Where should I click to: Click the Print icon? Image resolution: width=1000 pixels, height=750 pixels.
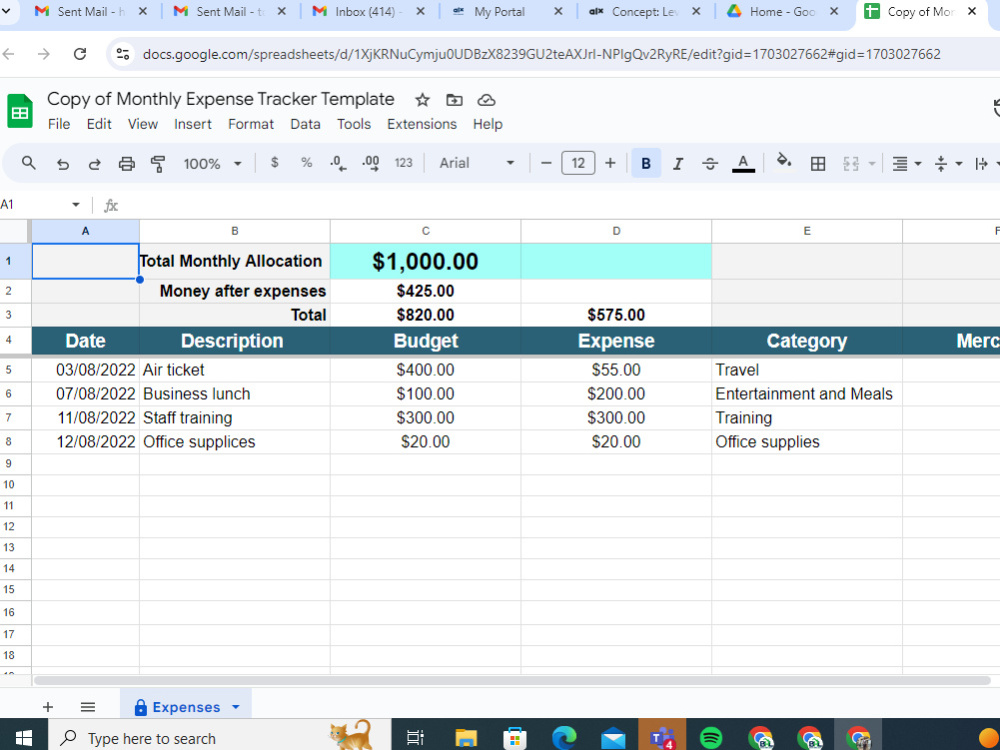(127, 164)
